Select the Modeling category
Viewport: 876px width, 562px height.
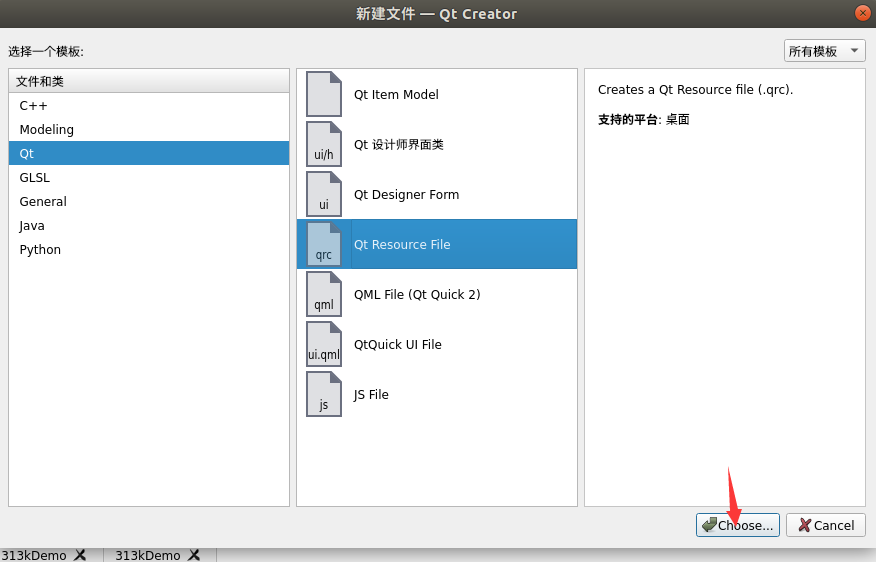[x=149, y=130]
